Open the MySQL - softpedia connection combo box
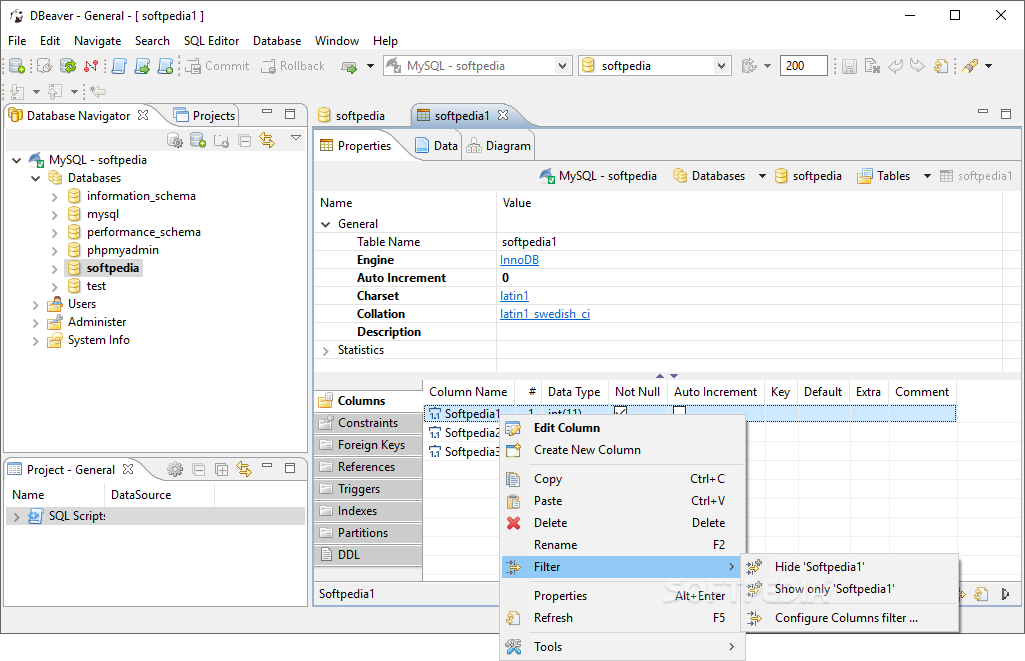Image resolution: width=1025 pixels, height=661 pixels. (478, 66)
